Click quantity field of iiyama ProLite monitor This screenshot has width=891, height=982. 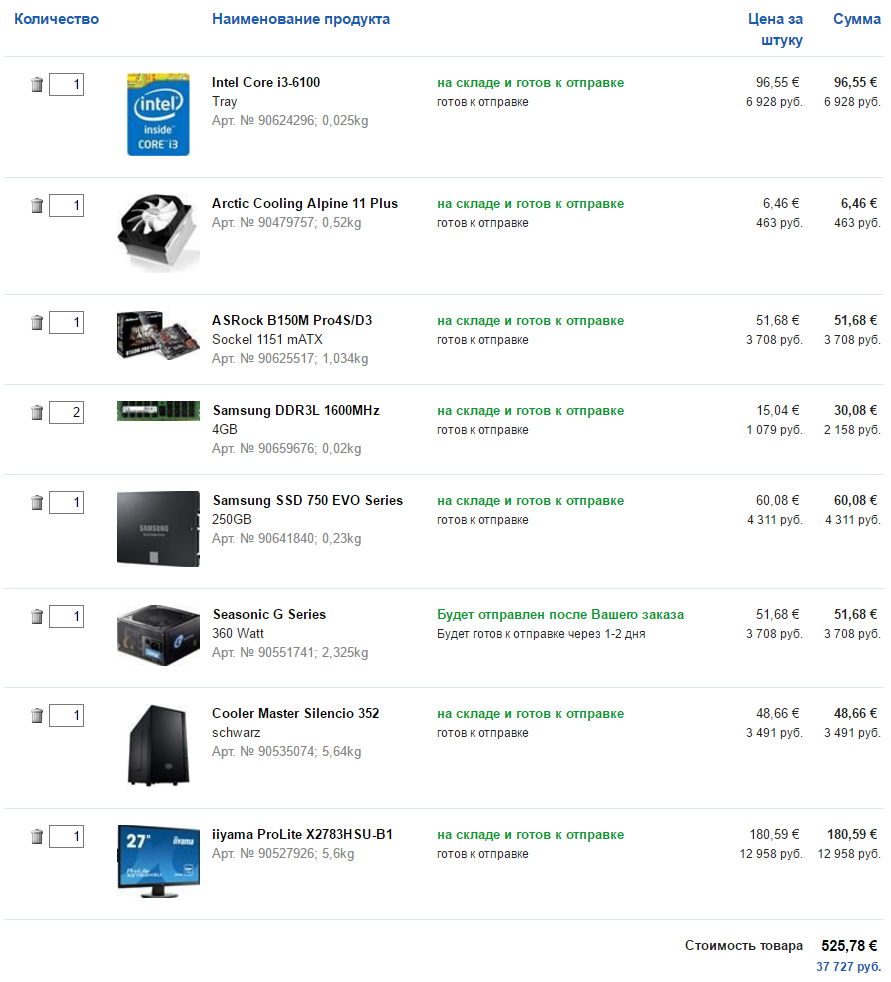pyautogui.click(x=66, y=836)
